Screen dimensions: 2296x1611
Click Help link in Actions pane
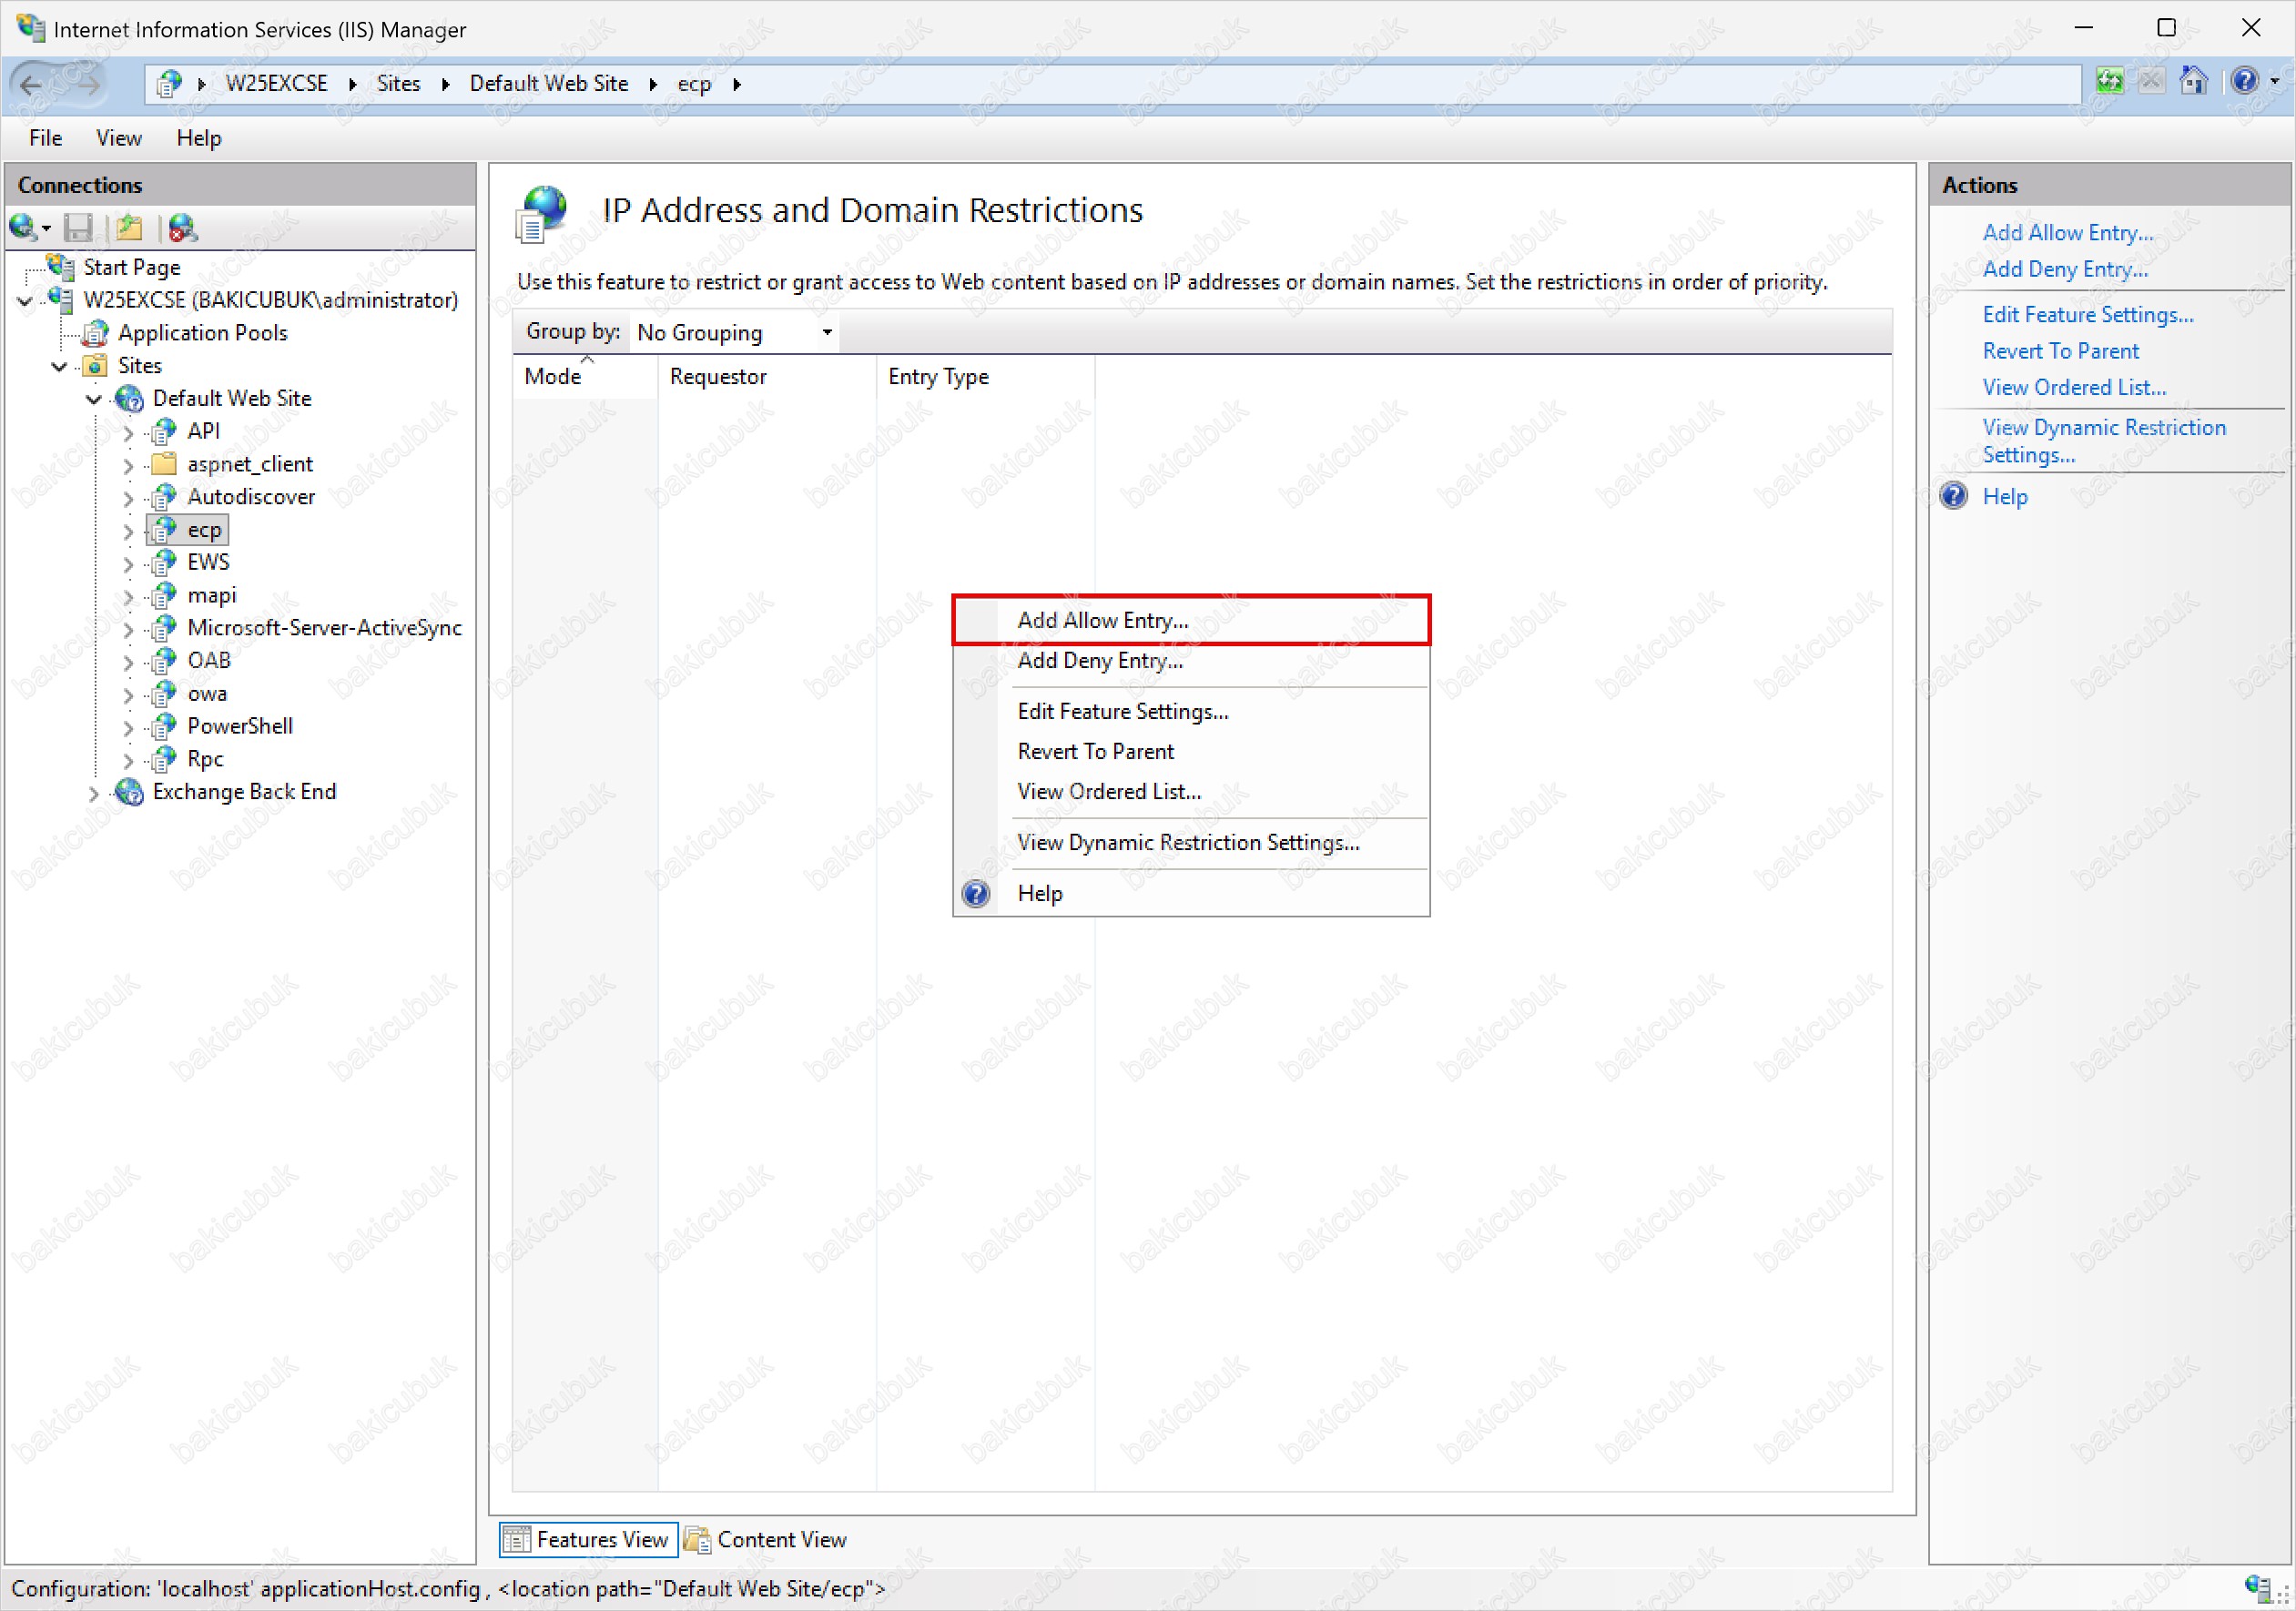click(2004, 497)
